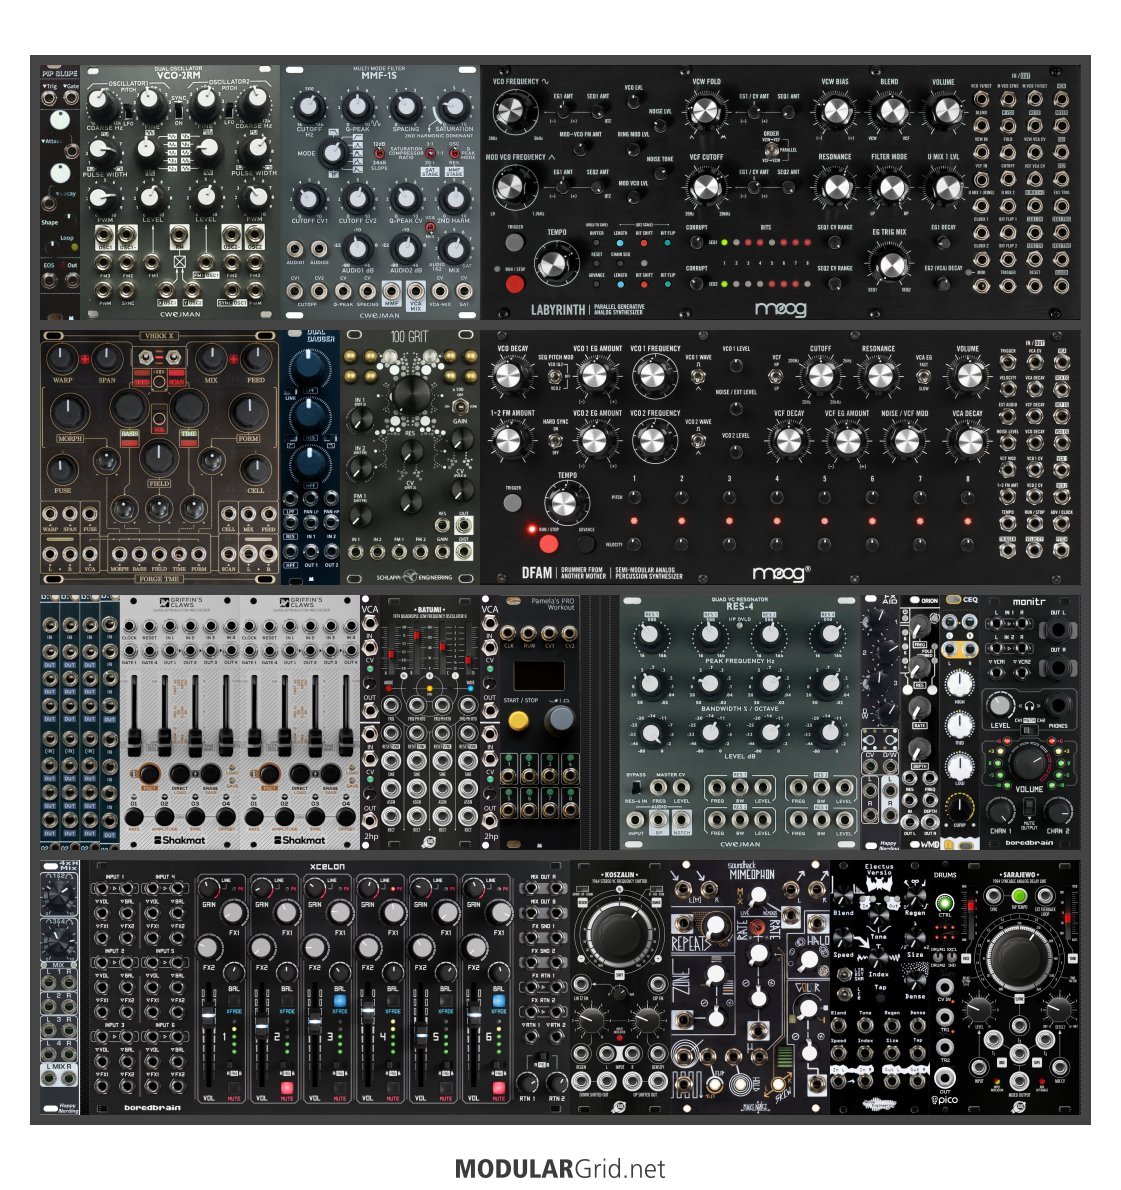
Task: Mute channel 1 on the Xcelon mixer
Action: pos(234,1089)
